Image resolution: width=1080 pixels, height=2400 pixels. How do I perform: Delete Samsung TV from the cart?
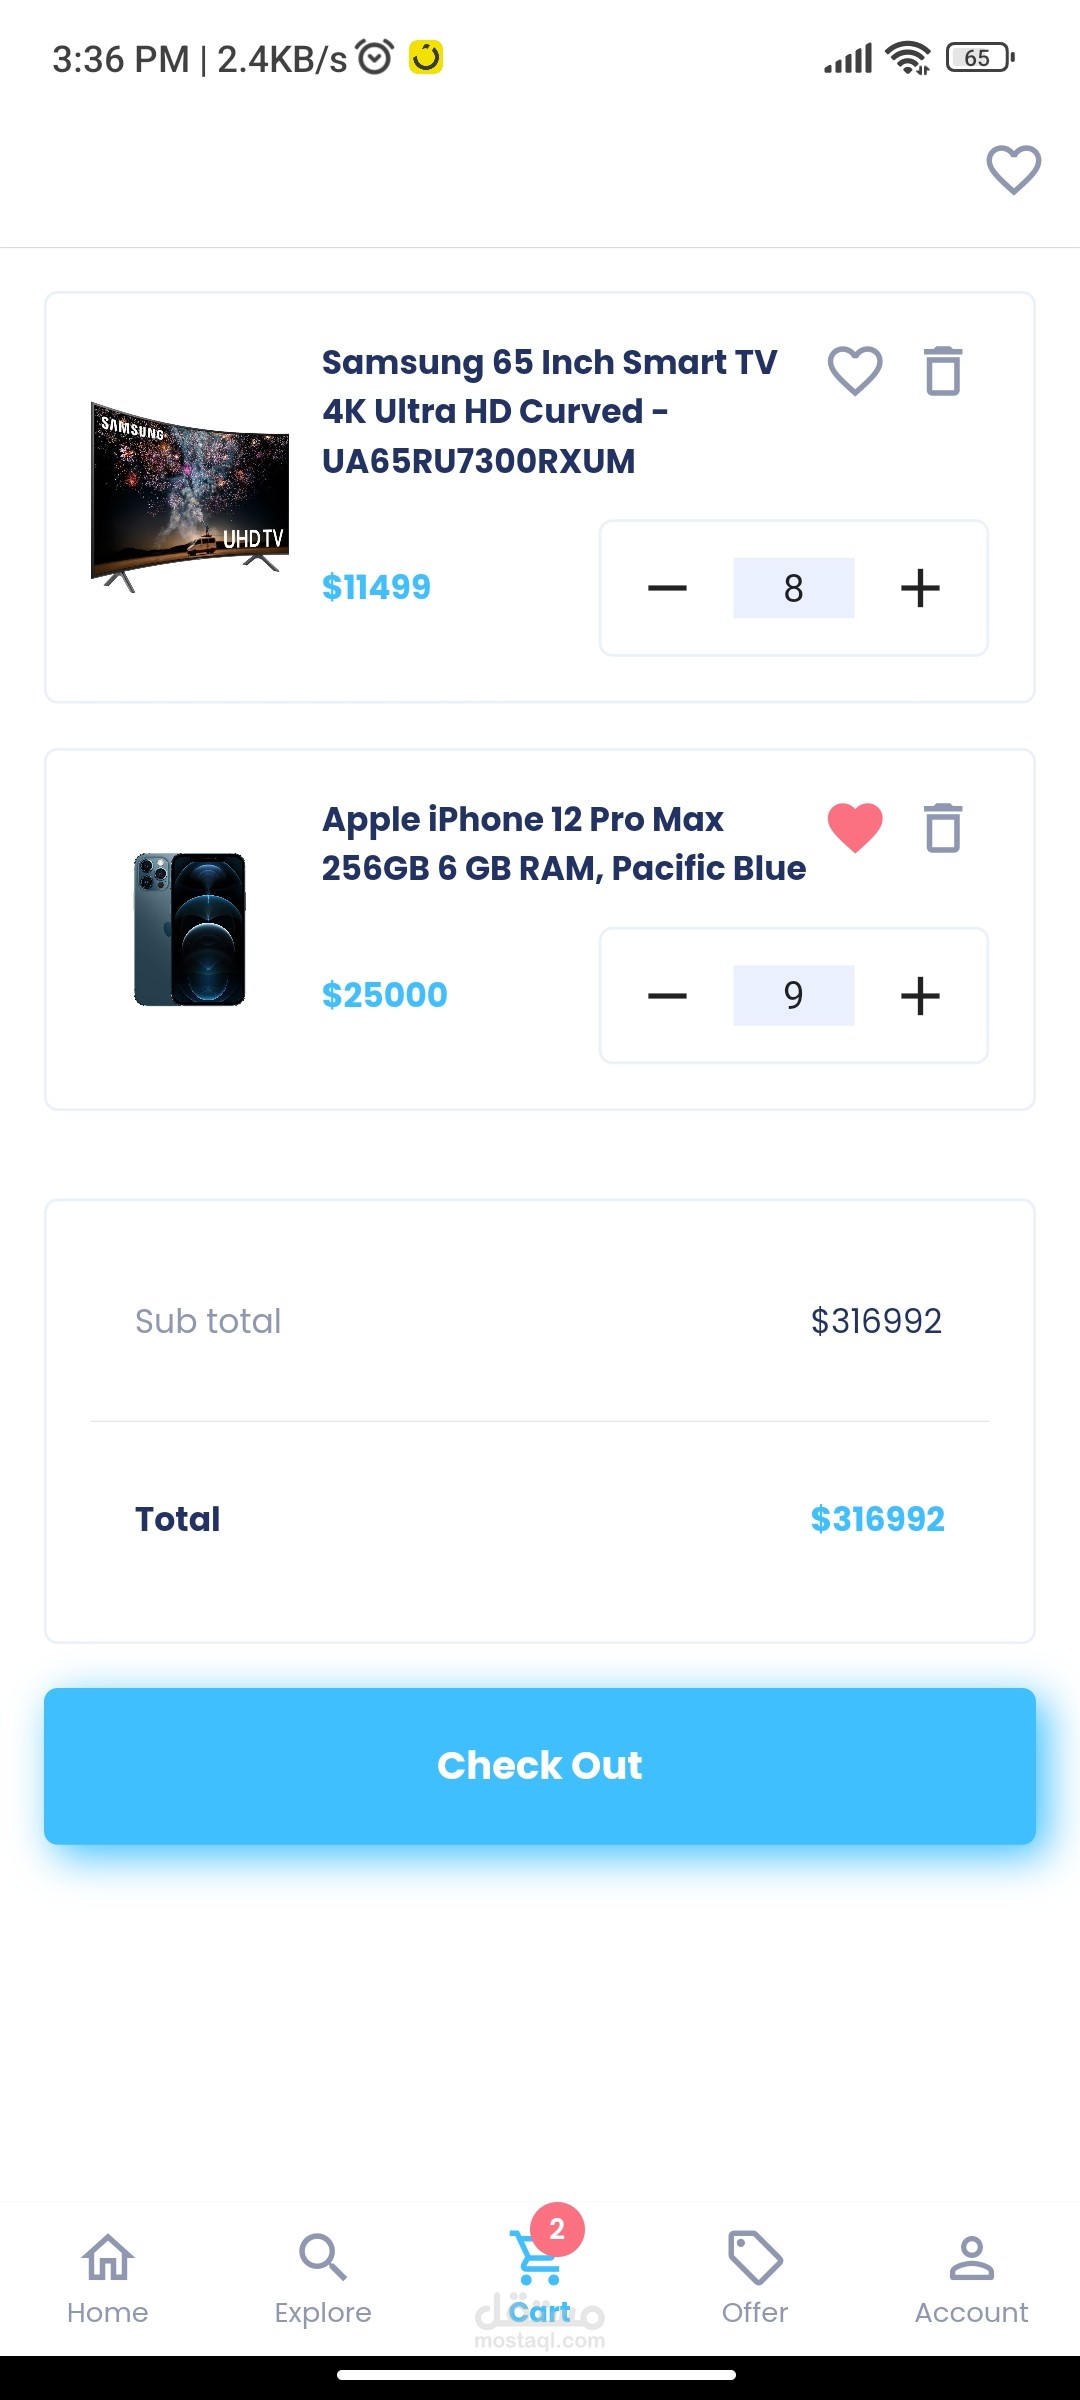pyautogui.click(x=942, y=371)
